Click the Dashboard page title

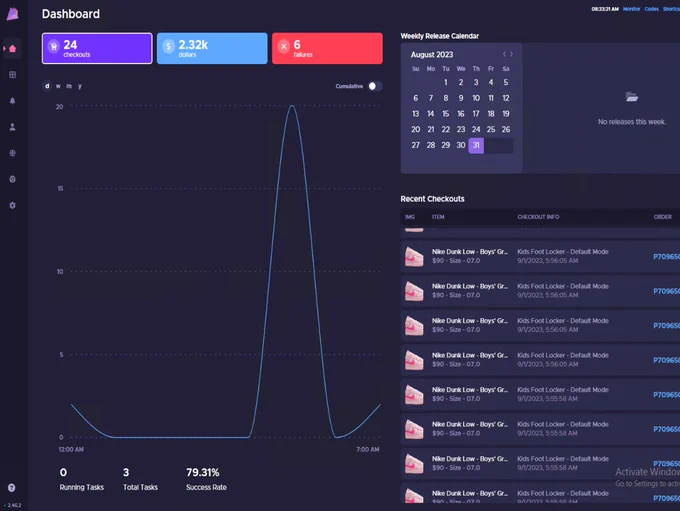tap(71, 14)
